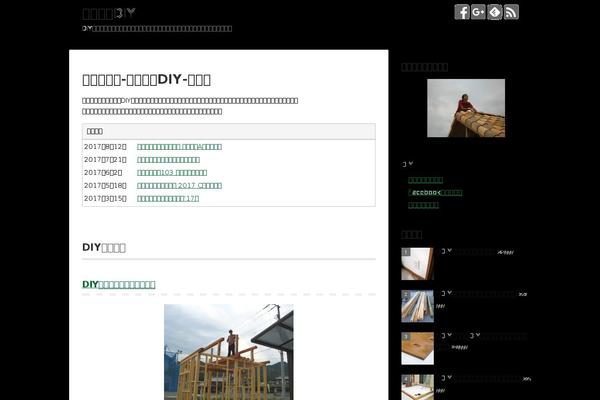Open popular post thumbnail number 3 plywood
Image resolution: width=600 pixels, height=400 pixels.
(417, 348)
